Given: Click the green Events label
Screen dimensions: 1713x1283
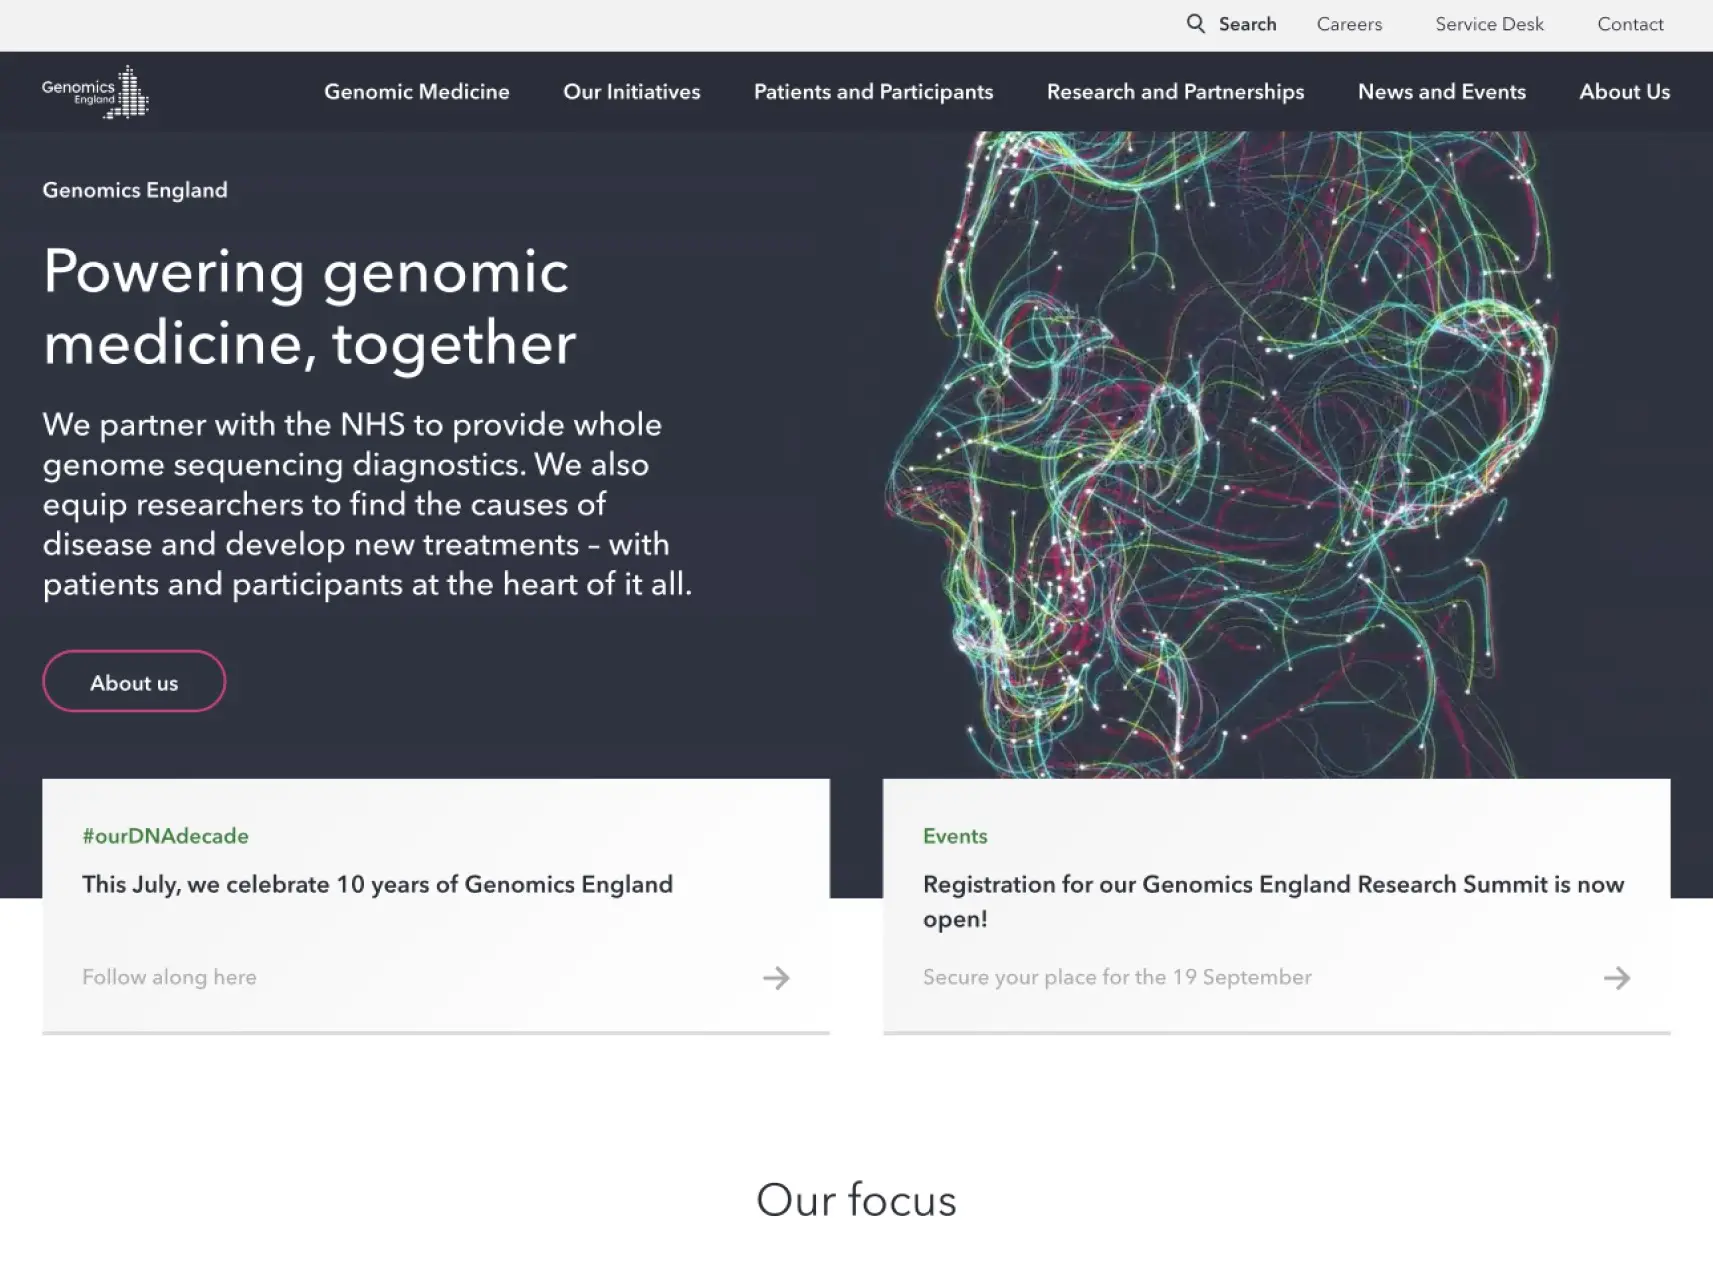Looking at the screenshot, I should (x=955, y=836).
